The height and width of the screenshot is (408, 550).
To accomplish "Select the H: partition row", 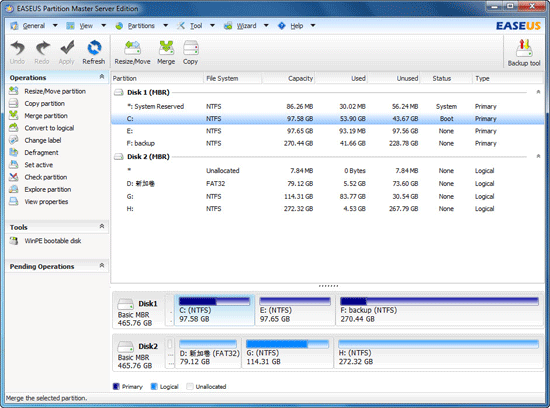I will coord(328,209).
